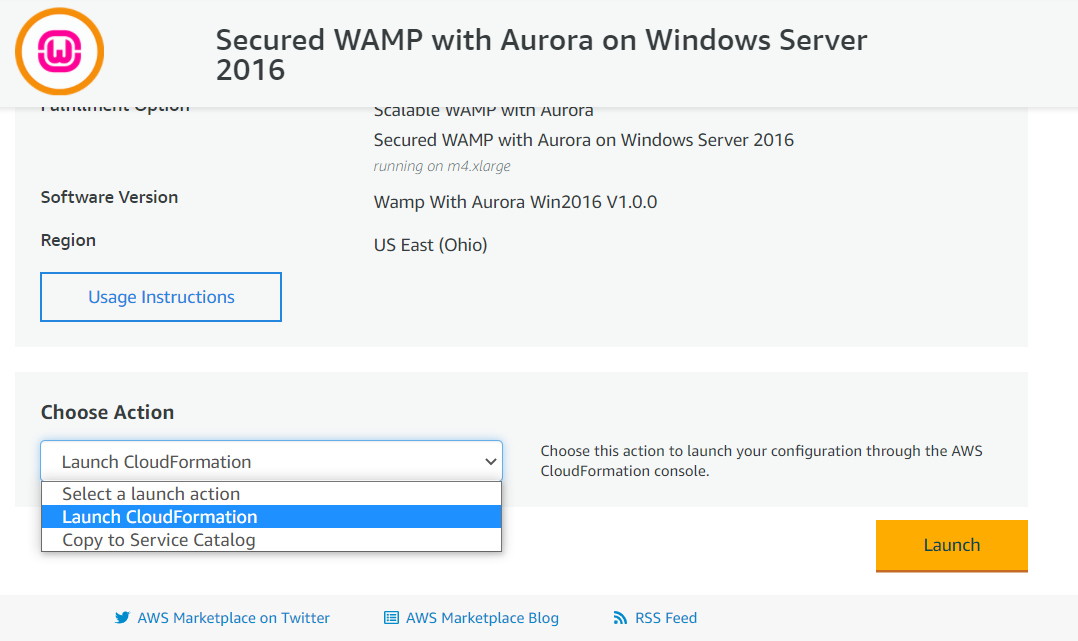Choose Copy to Service Catalog option
The width and height of the screenshot is (1078, 641).
pyautogui.click(x=272, y=540)
